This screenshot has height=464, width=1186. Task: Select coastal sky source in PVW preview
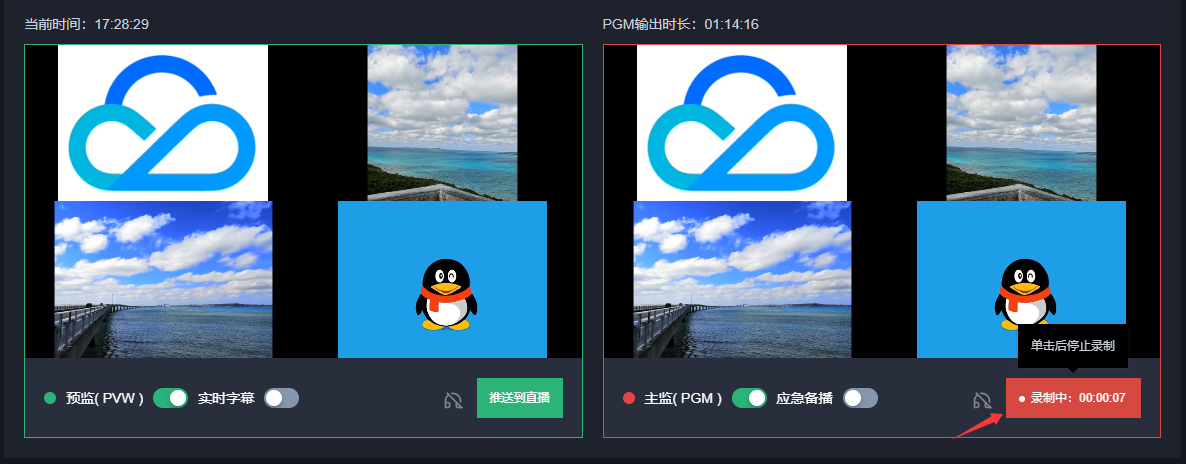pos(442,123)
